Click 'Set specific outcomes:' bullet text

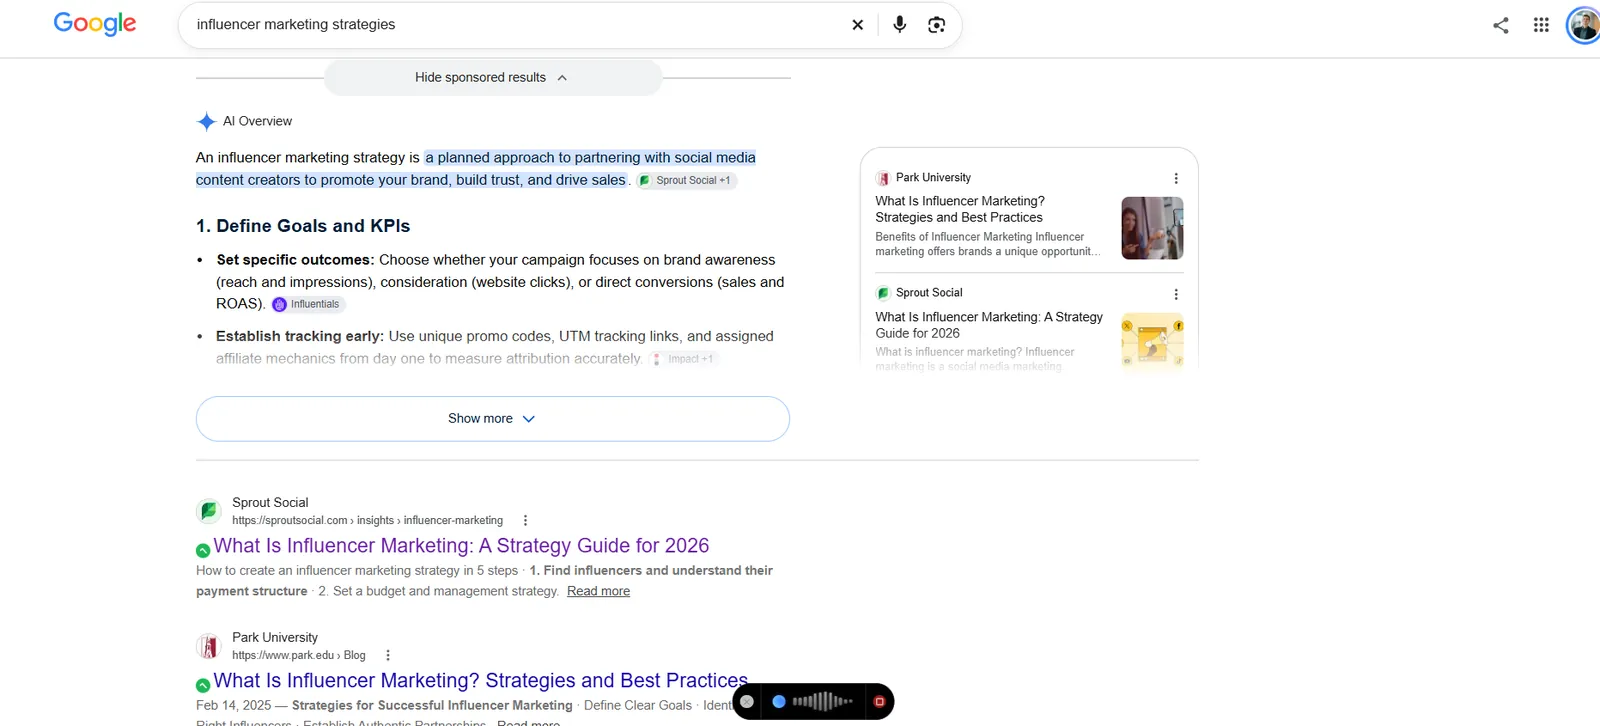click(x=295, y=259)
